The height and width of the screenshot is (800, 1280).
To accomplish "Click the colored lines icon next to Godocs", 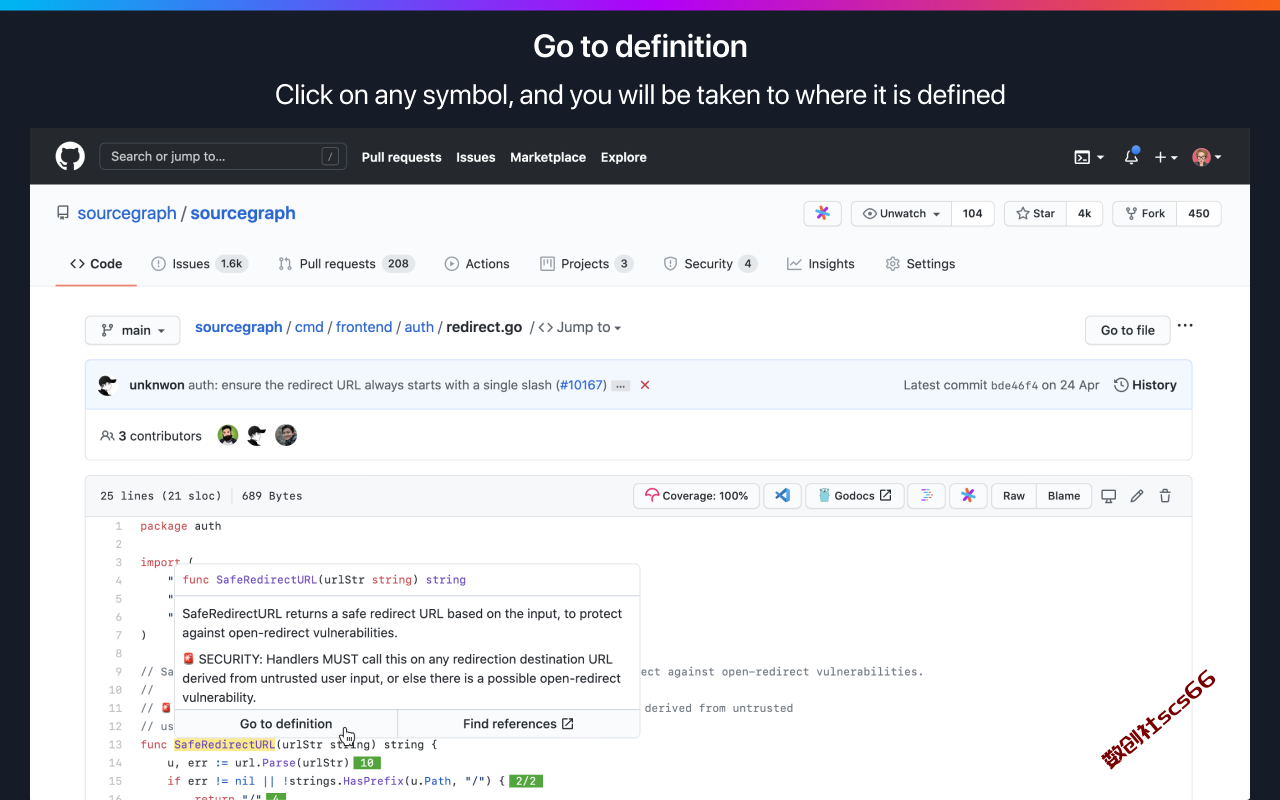I will coord(927,496).
